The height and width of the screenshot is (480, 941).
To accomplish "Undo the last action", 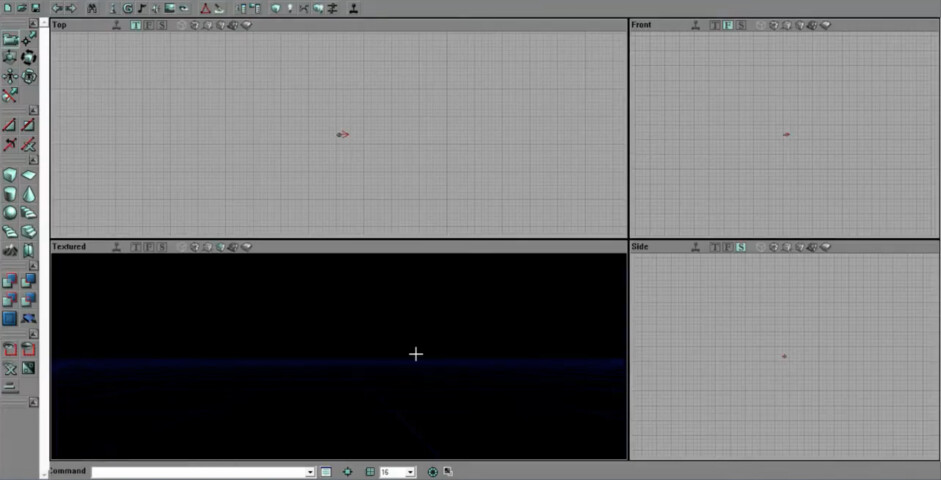I will click(57, 8).
